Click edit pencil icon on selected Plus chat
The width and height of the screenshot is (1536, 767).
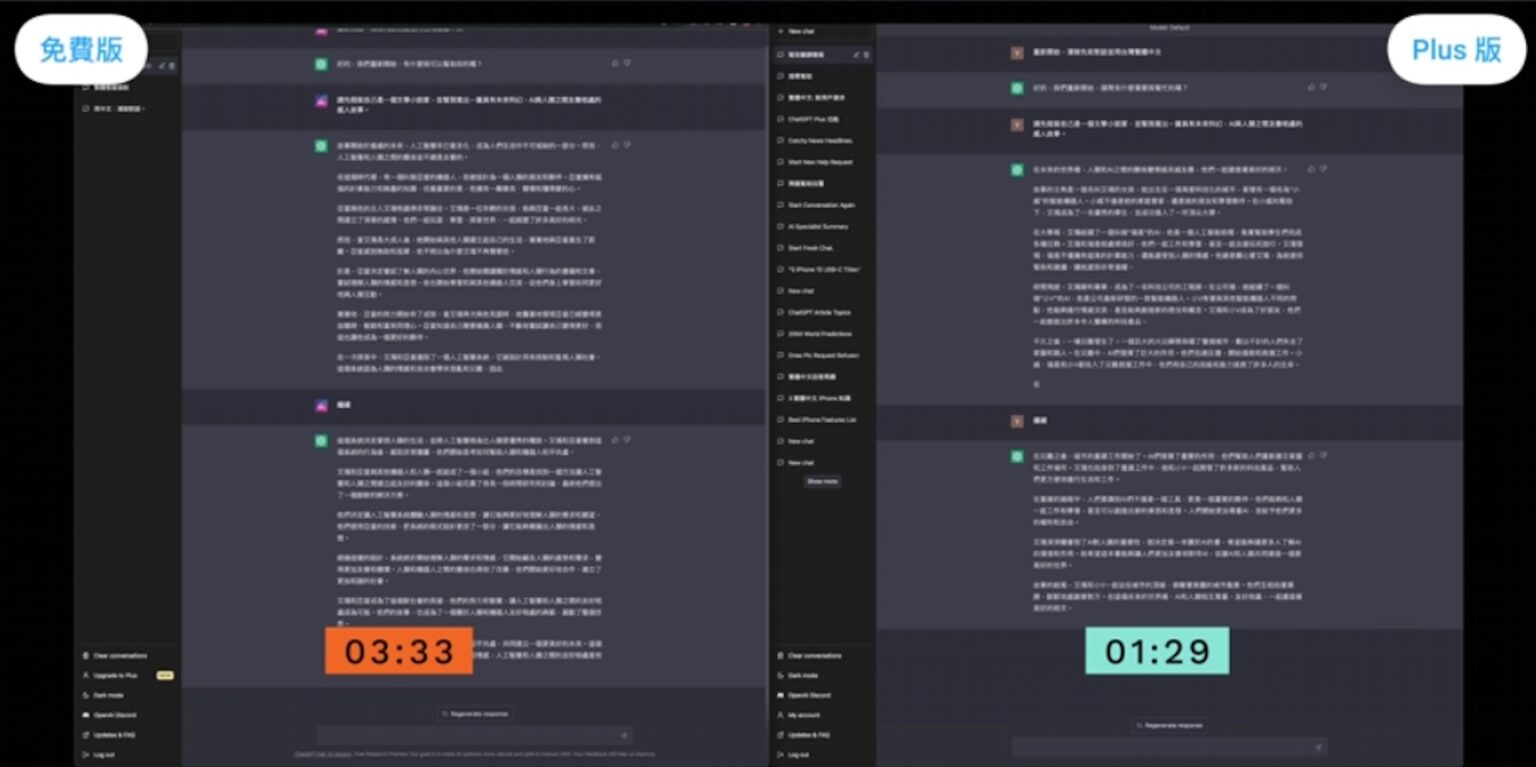(856, 54)
